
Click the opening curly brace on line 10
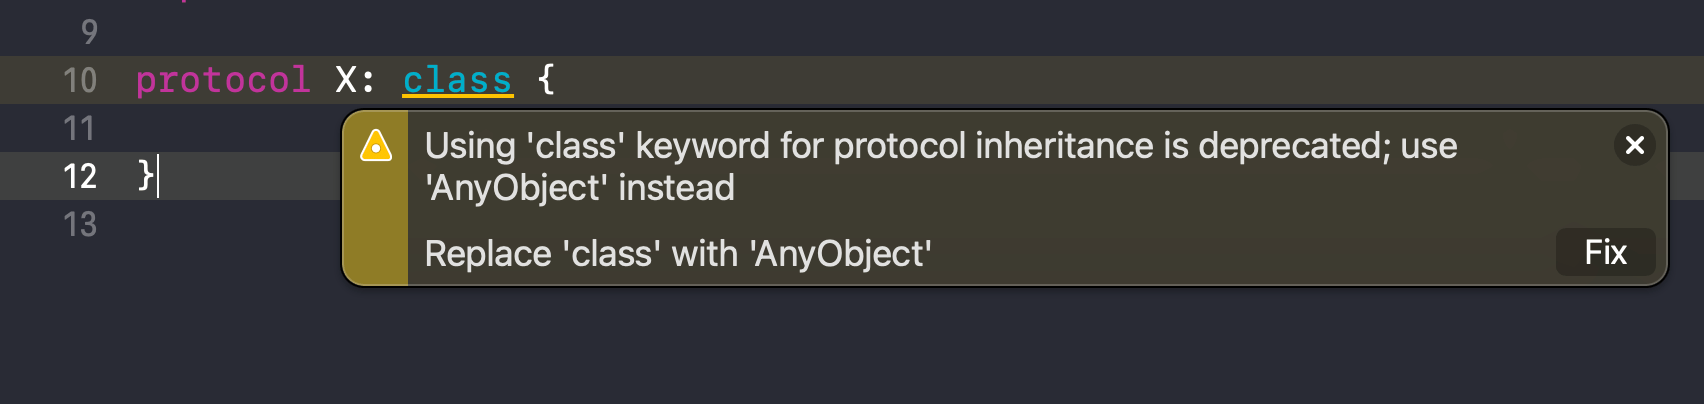point(546,78)
